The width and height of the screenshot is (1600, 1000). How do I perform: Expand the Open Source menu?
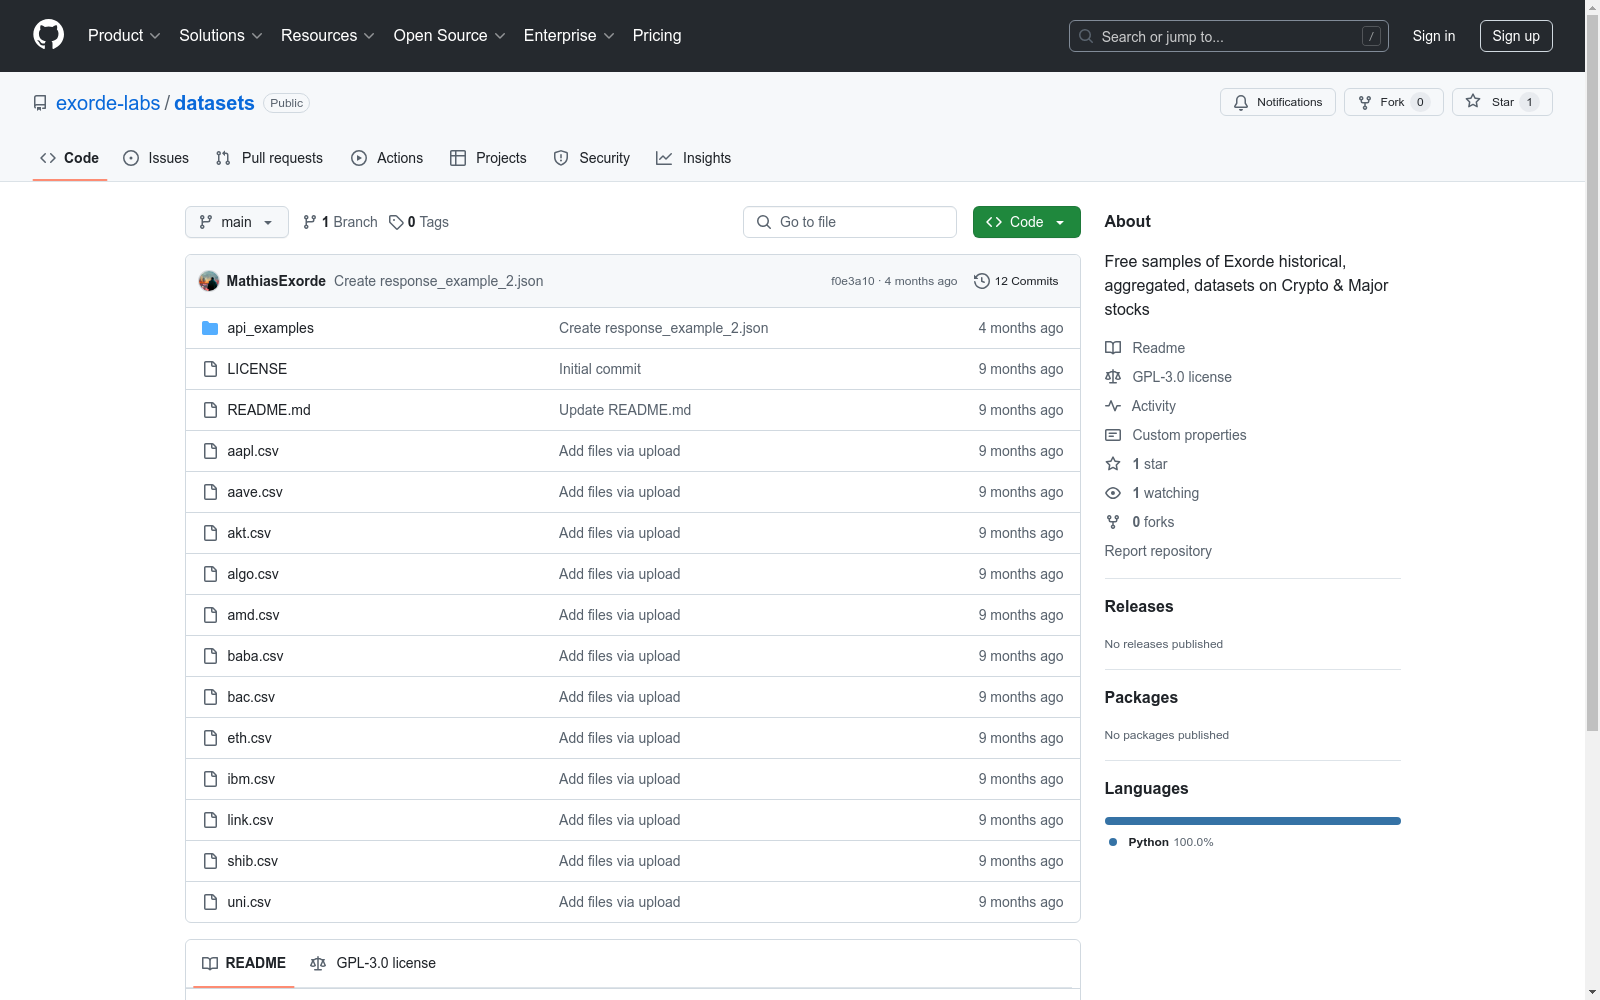click(450, 35)
